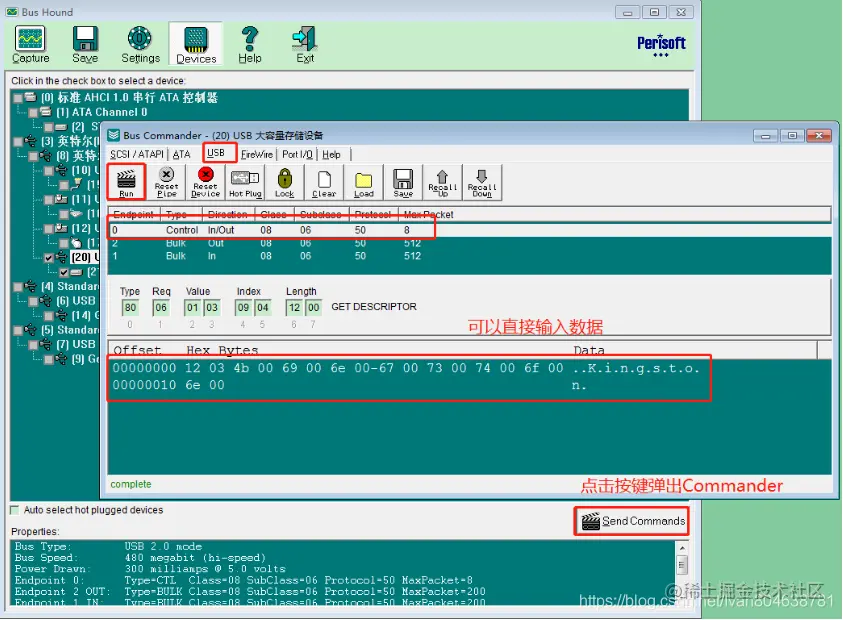Clear the data buffer with Clear

tap(324, 183)
